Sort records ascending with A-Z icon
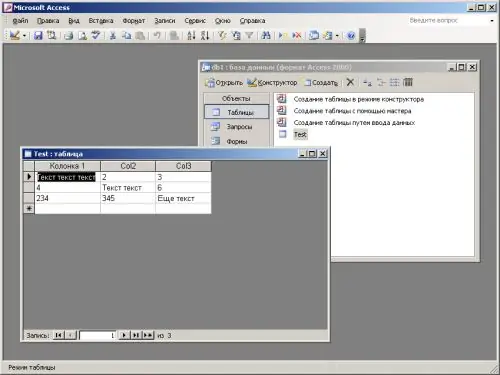 click(191, 35)
